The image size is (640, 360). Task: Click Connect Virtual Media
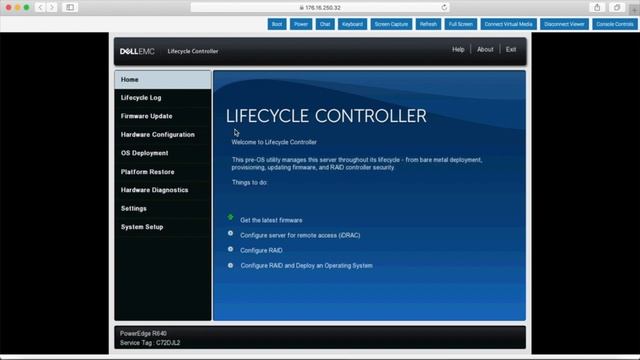(508, 24)
